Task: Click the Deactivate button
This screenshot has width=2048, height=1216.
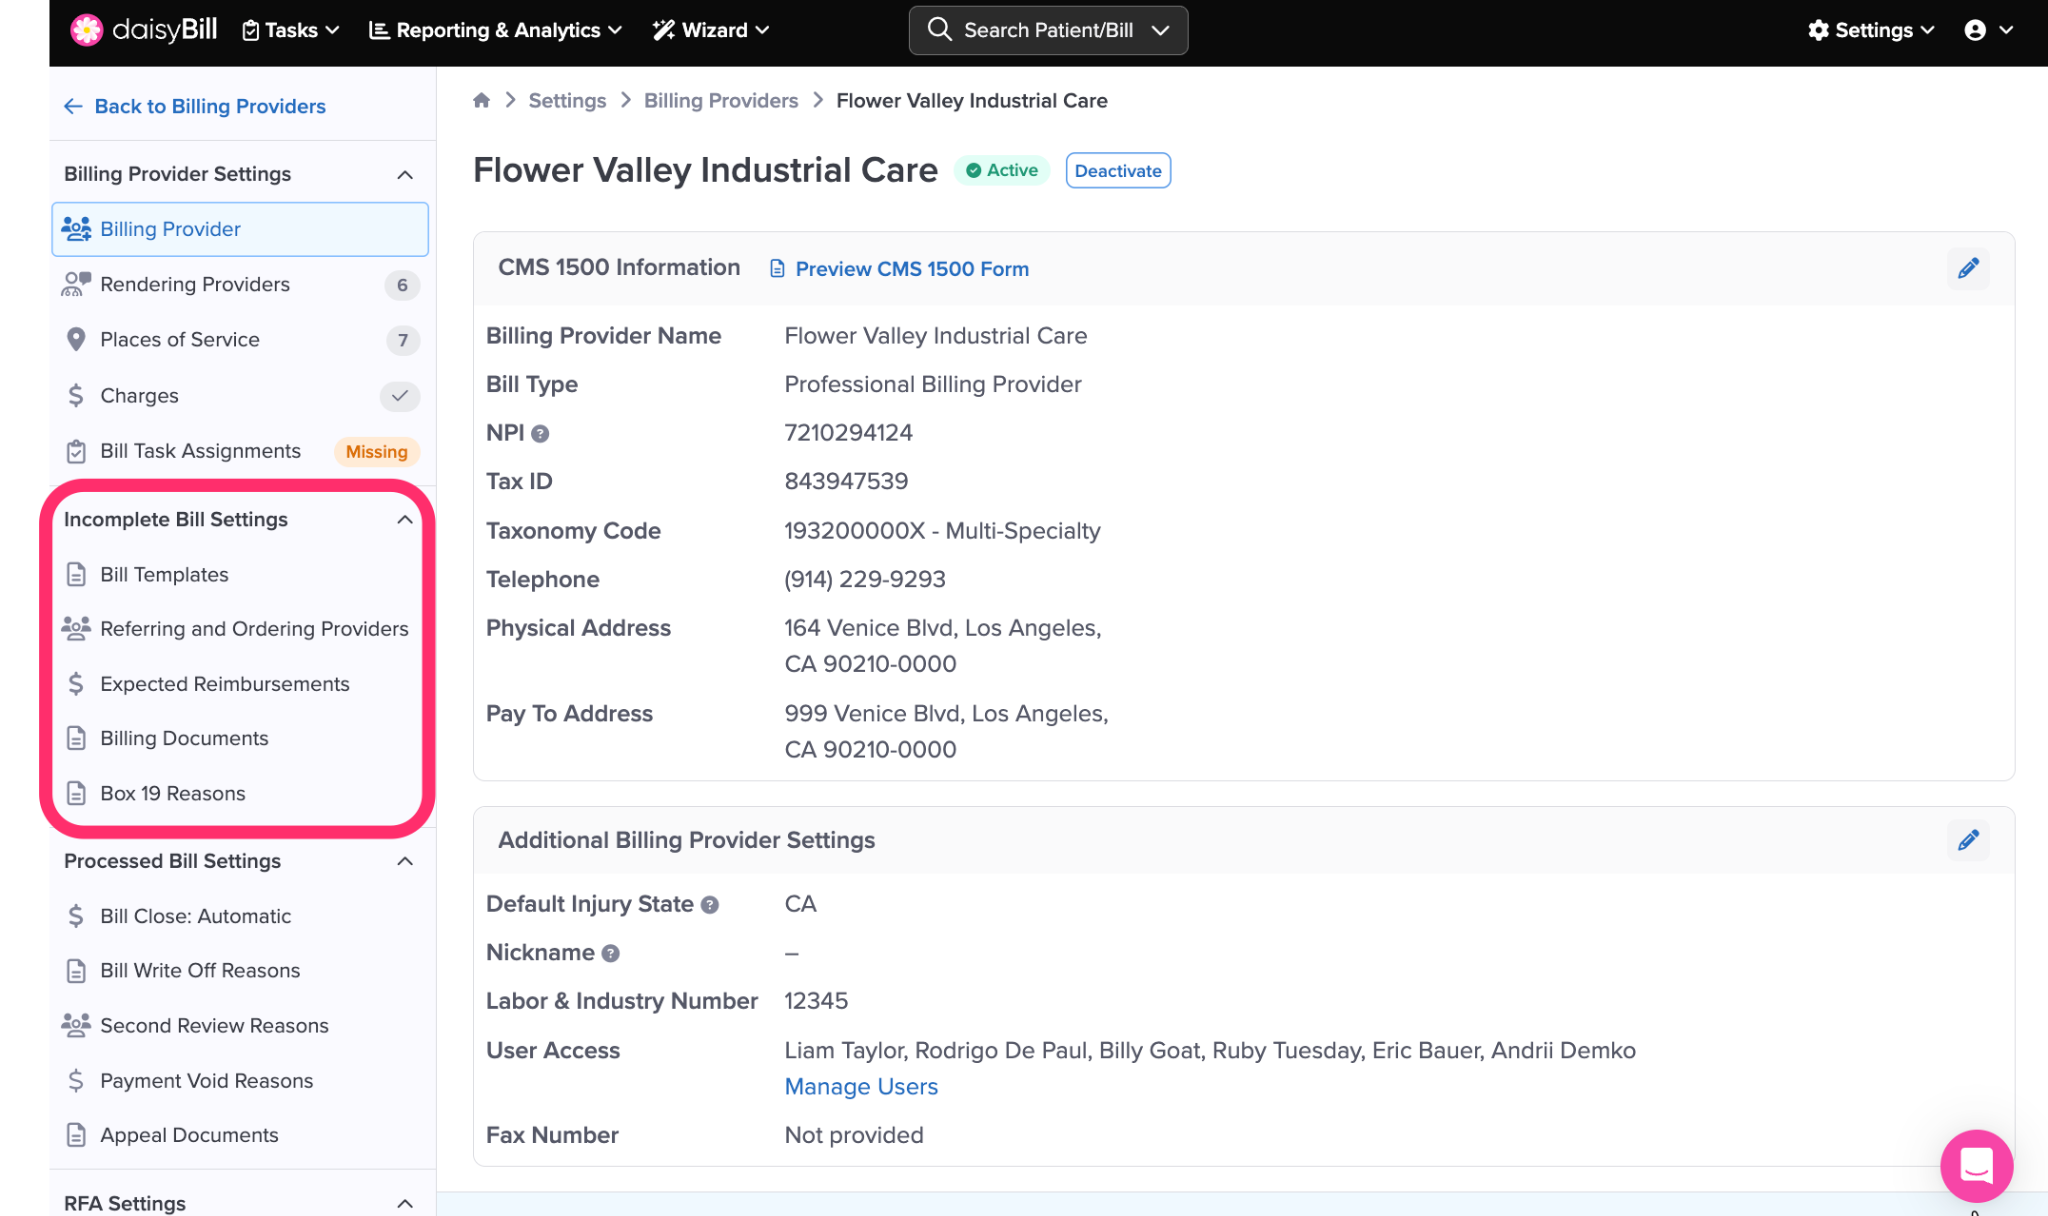Action: [1117, 170]
